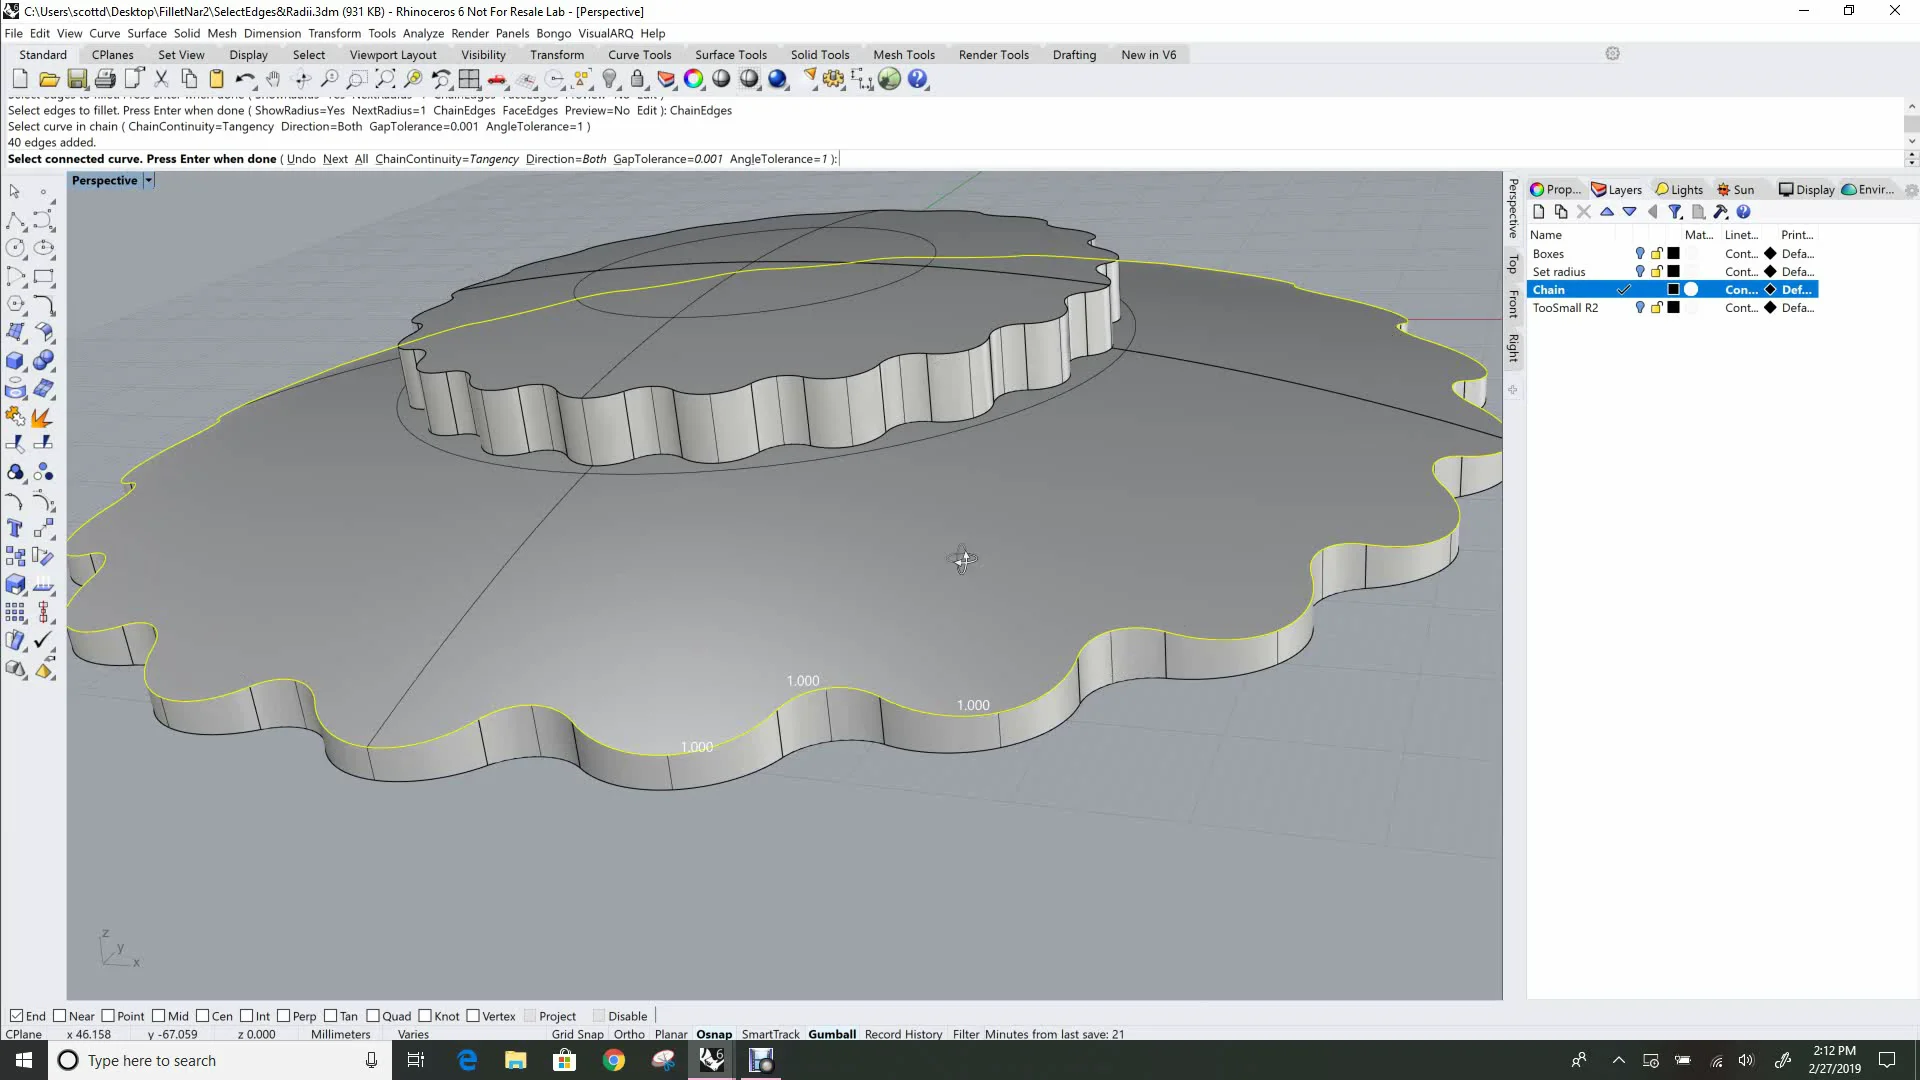Open the layer filter dropdown arrow
The height and width of the screenshot is (1080, 1920).
point(1680,218)
